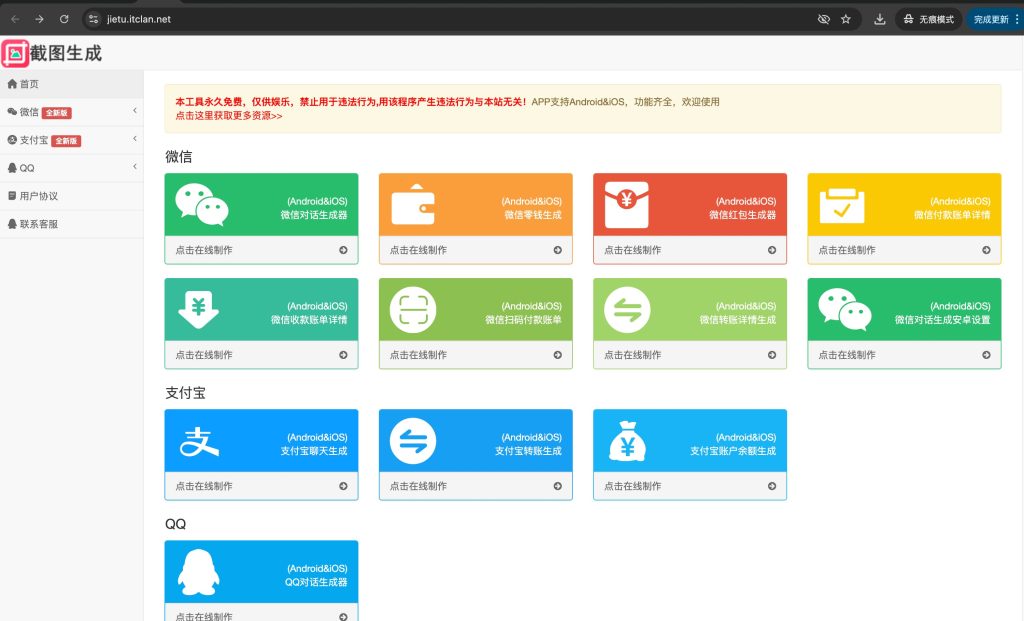Open 支付宝 in the sidebar menu
Viewport: 1024px width, 621px height.
point(72,140)
